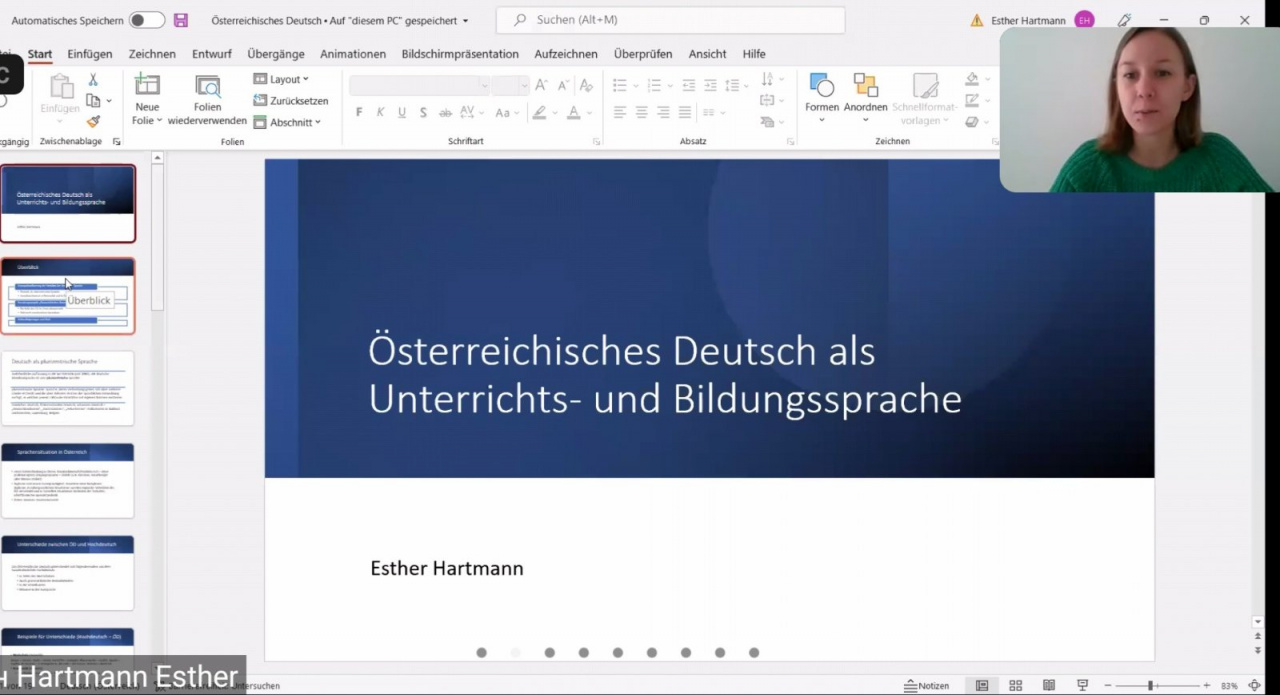Click the Zurücksetzen button

pyautogui.click(x=291, y=100)
